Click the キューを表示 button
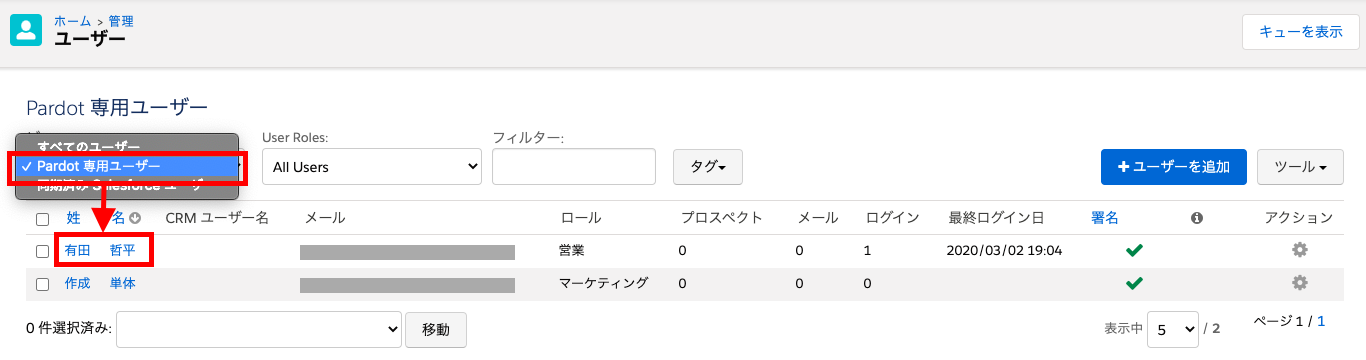Image resolution: width=1366 pixels, height=360 pixels. coord(1301,32)
